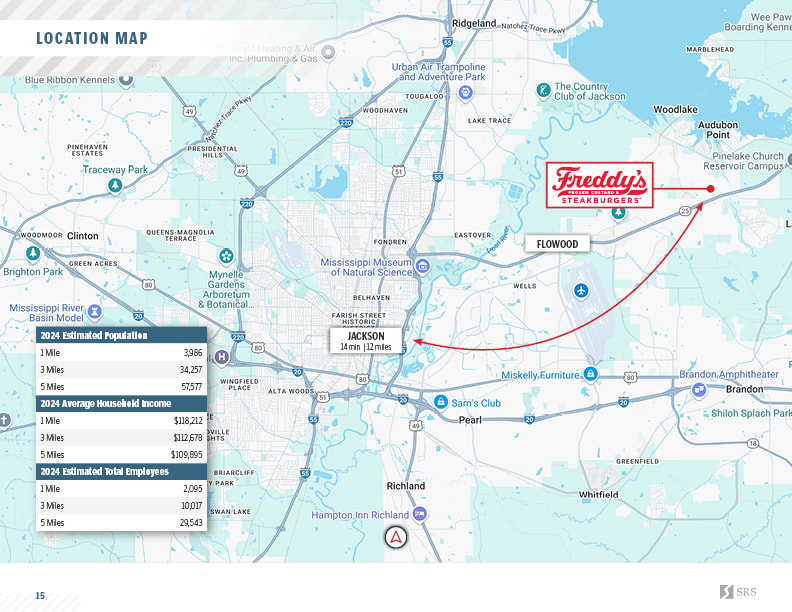Screen dimensions: 792x612
Task: Click the hospital H marker icon
Action: (x=221, y=358)
